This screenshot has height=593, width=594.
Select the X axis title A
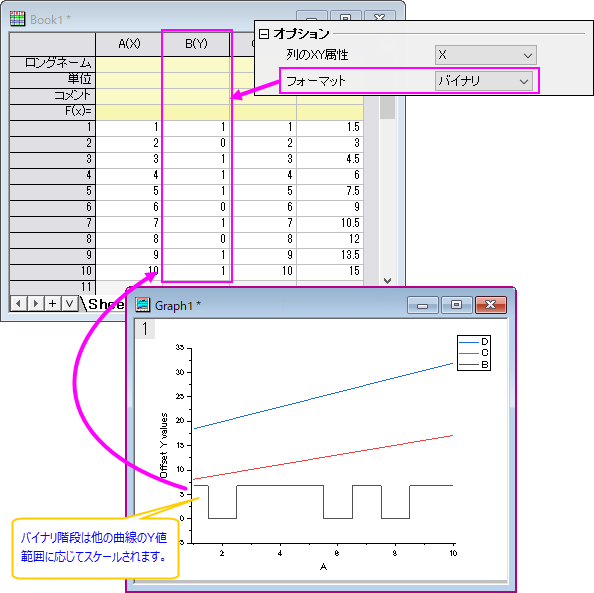(323, 567)
